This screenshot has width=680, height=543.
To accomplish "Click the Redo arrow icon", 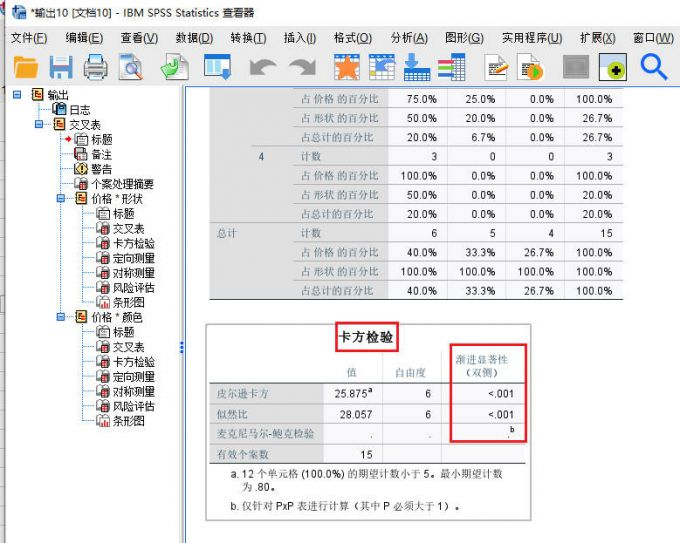I will coord(301,68).
